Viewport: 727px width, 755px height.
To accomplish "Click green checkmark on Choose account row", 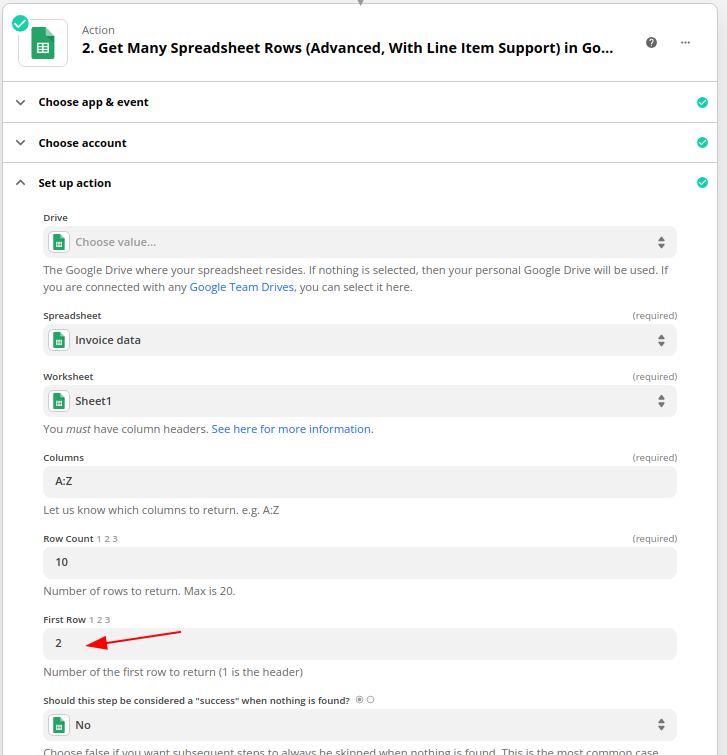I will point(702,143).
